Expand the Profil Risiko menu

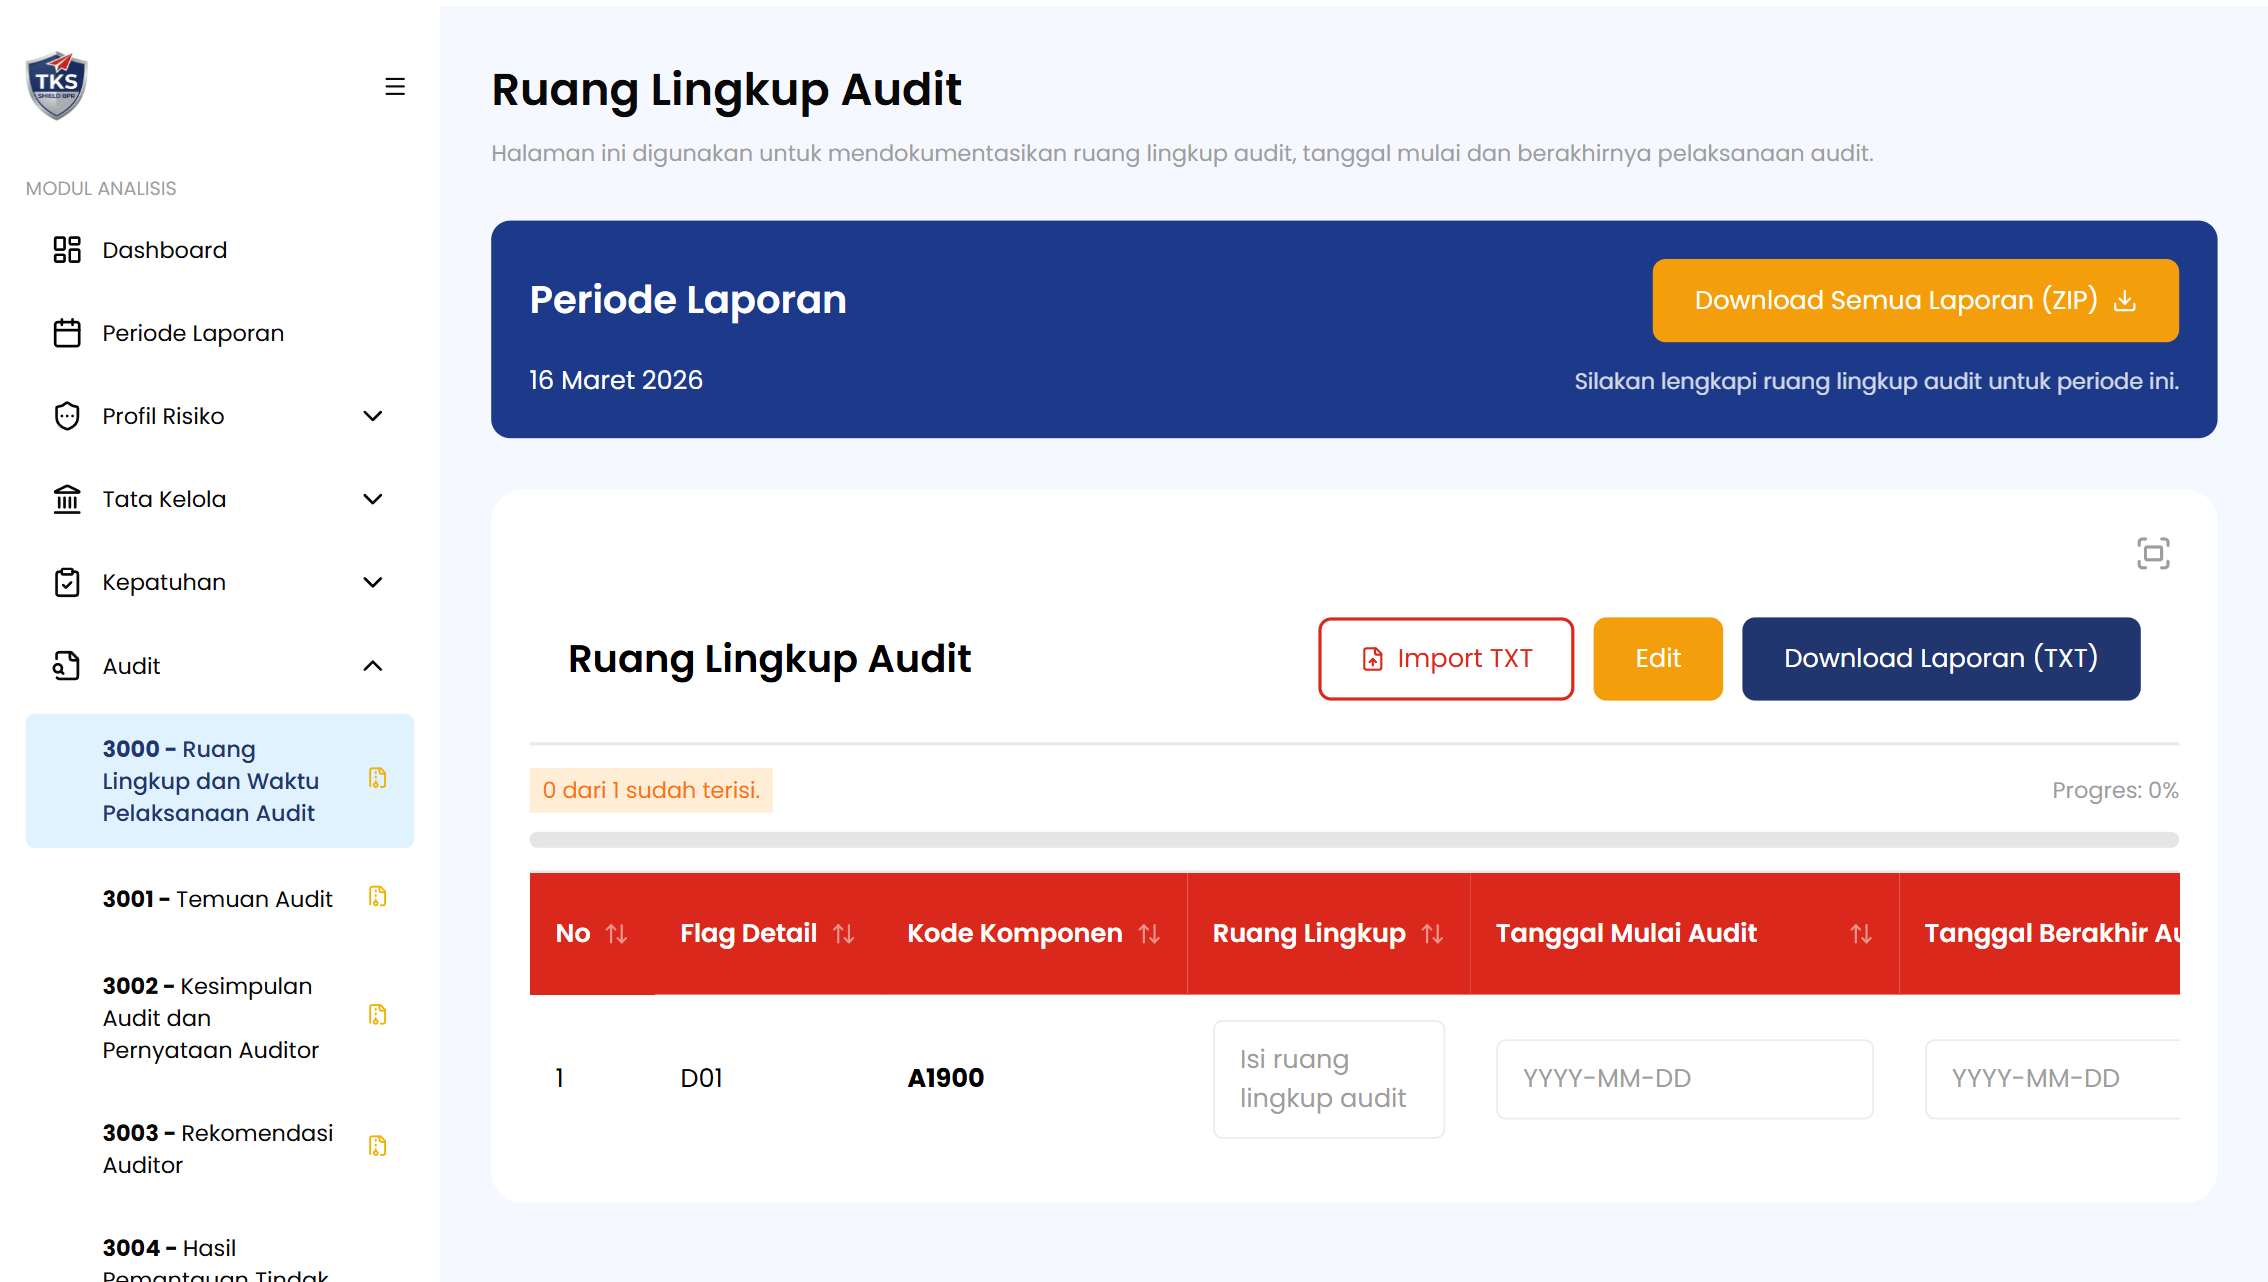pyautogui.click(x=373, y=415)
